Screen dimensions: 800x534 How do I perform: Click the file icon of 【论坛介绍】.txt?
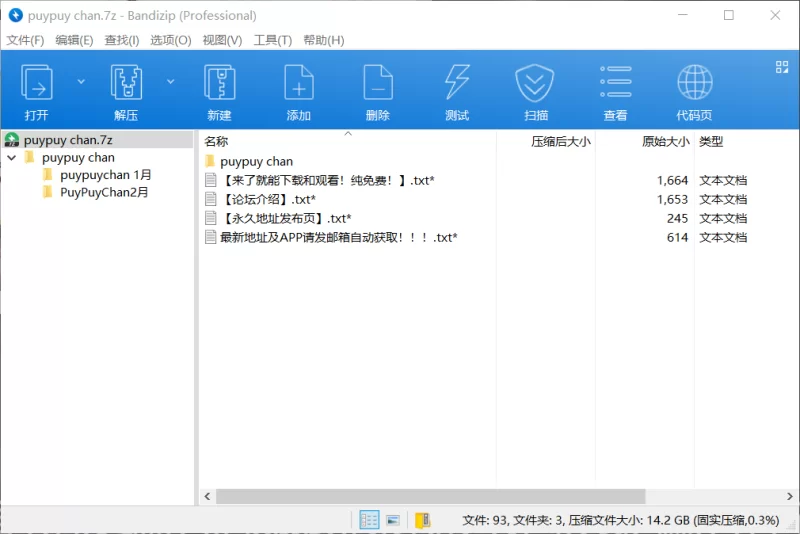click(211, 199)
